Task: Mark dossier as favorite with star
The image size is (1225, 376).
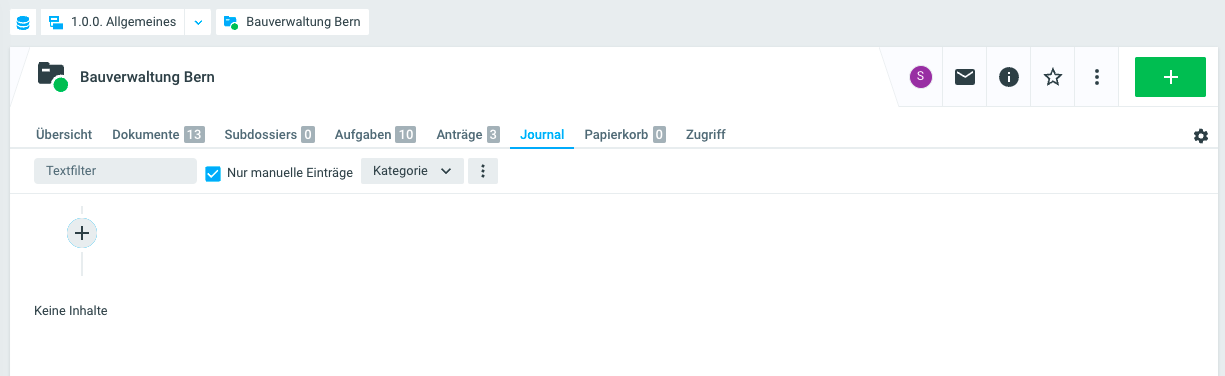Action: [1053, 77]
